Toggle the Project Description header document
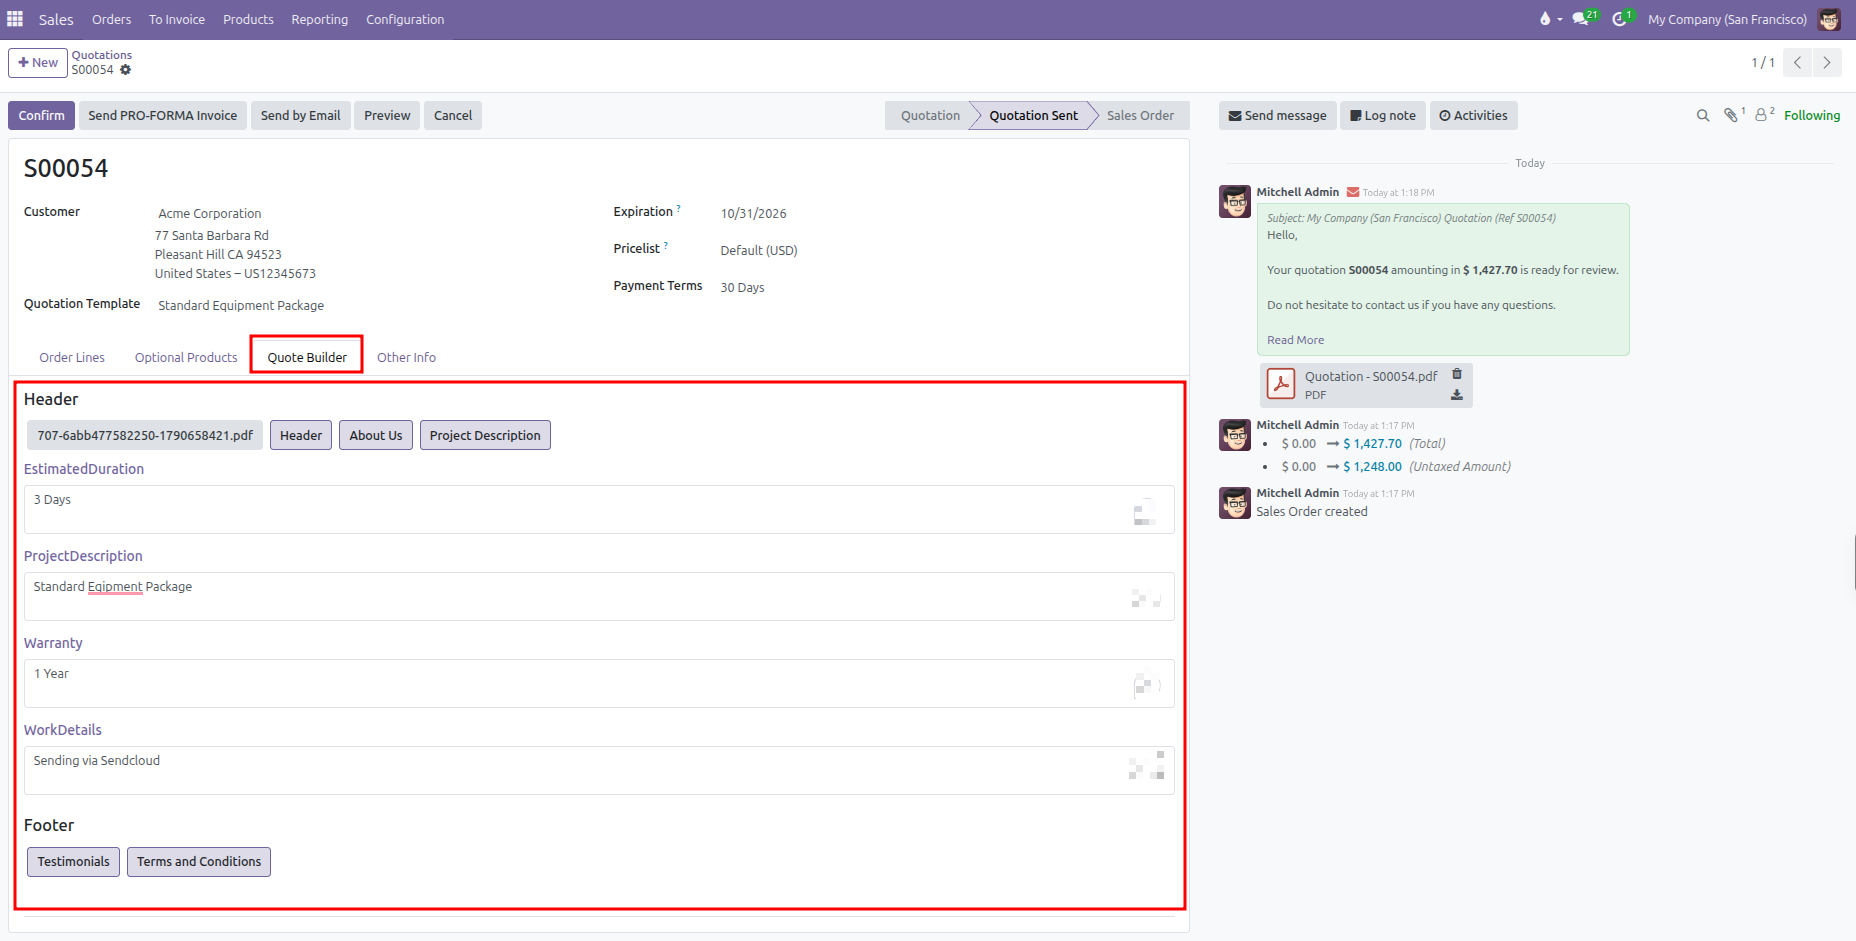The height and width of the screenshot is (941, 1856). 485,435
